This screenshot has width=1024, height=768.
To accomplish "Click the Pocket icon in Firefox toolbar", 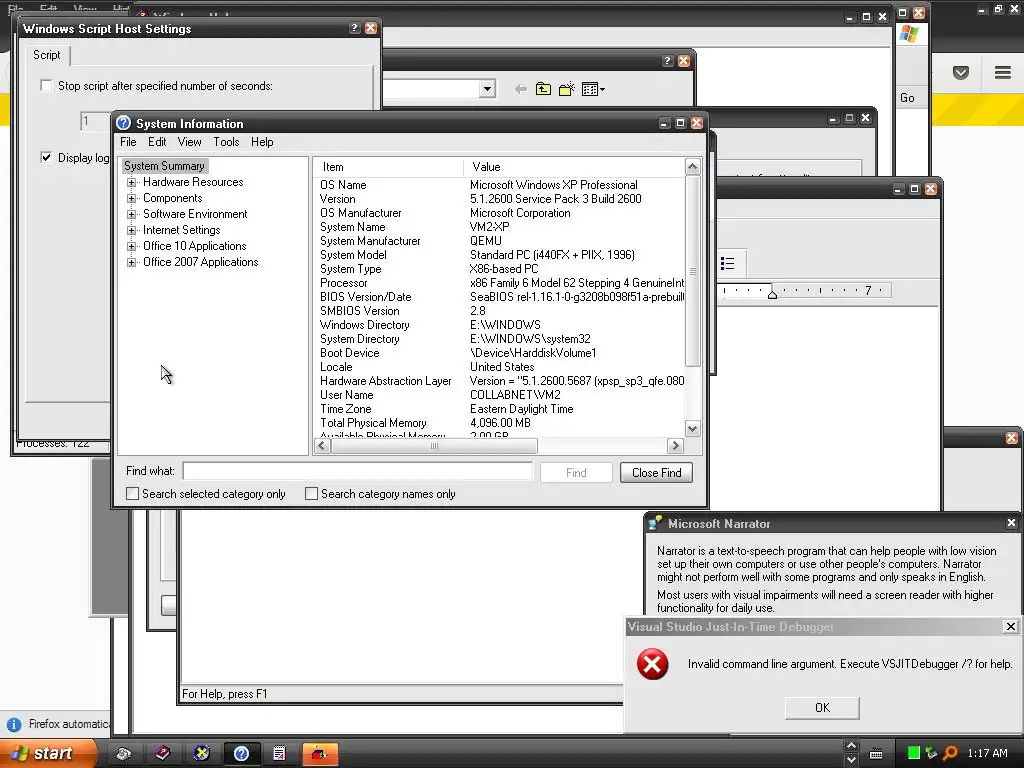I will (x=961, y=72).
